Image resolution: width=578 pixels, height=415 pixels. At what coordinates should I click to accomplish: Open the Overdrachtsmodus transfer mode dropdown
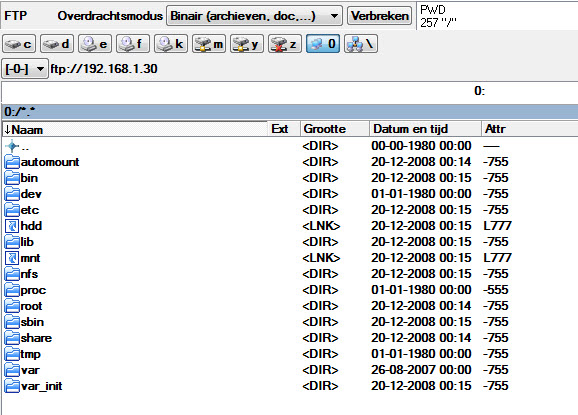tap(254, 16)
